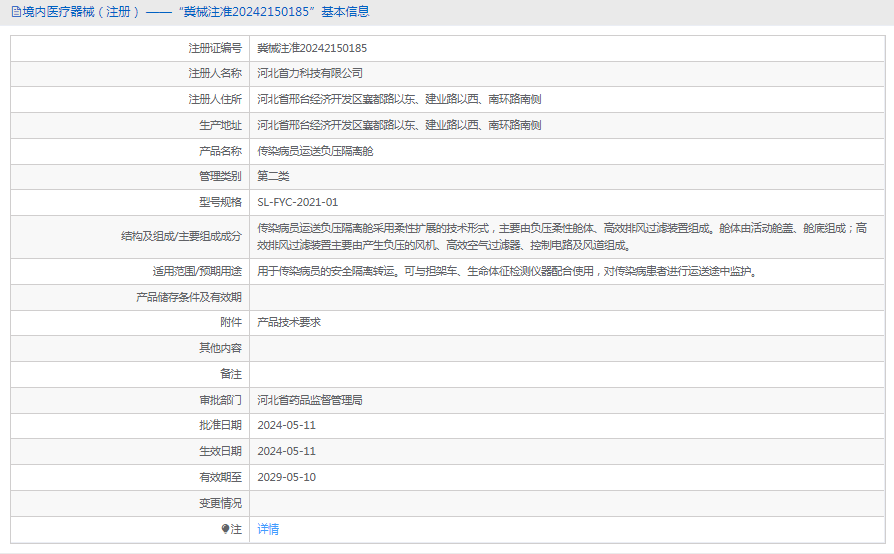Click the 产品名称 label

tap(220, 151)
